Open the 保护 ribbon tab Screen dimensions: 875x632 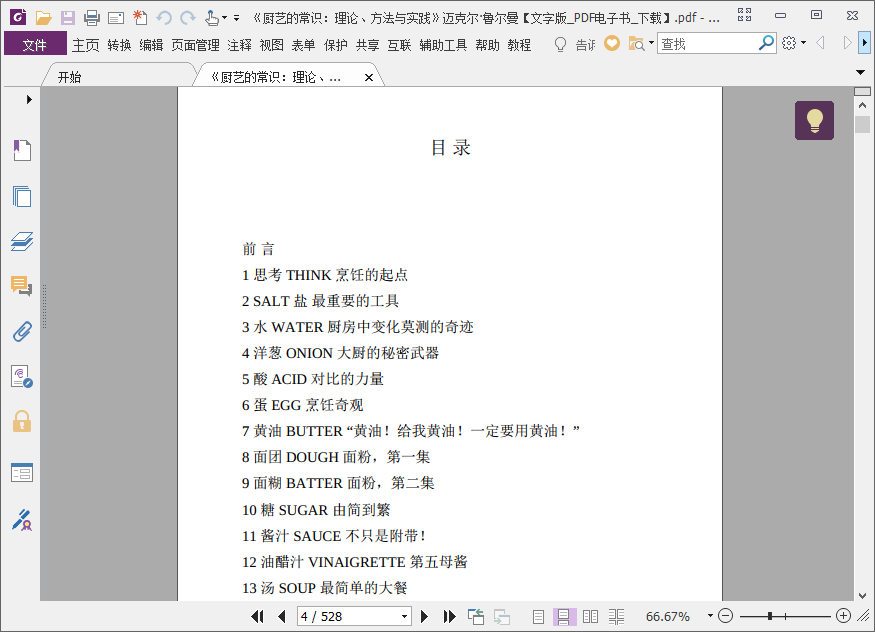336,45
